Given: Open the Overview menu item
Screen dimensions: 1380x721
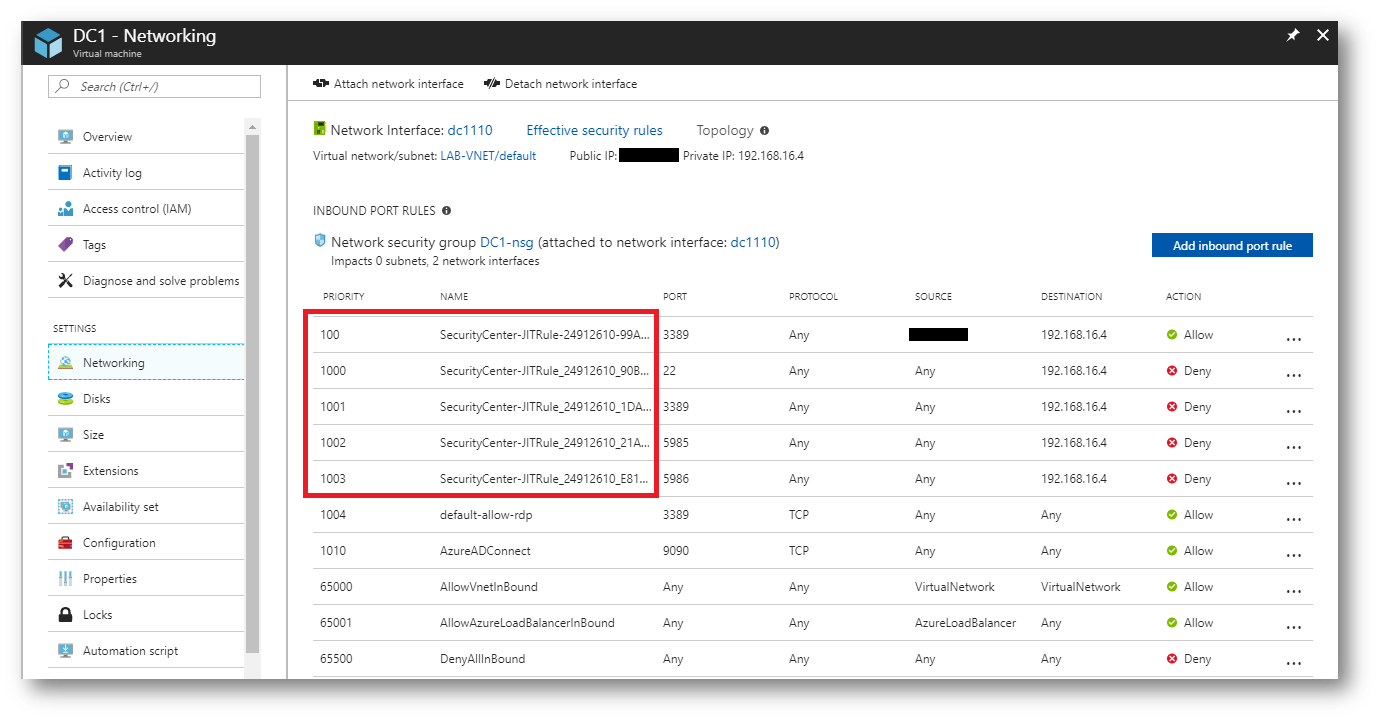Looking at the screenshot, I should (x=146, y=137).
